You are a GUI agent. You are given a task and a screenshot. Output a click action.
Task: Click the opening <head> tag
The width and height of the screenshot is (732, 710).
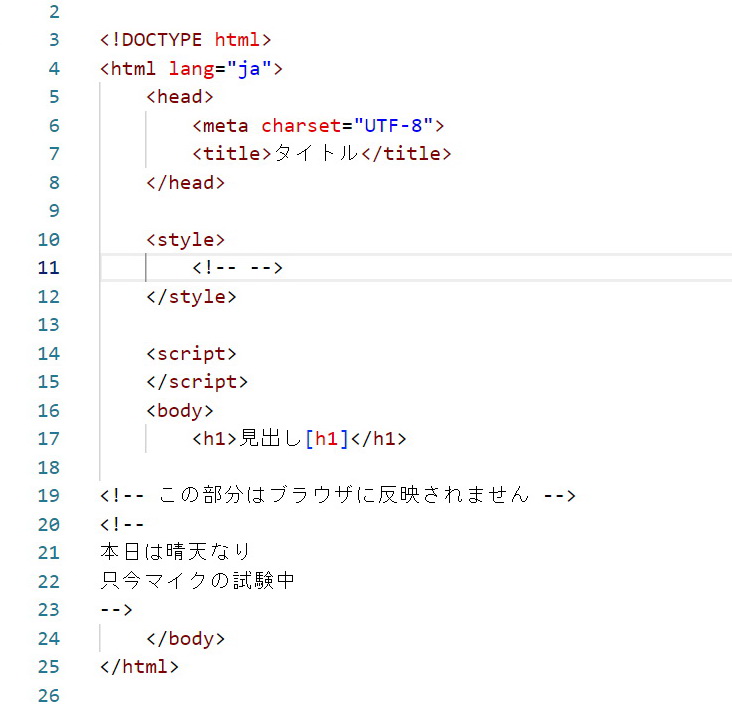point(180,97)
